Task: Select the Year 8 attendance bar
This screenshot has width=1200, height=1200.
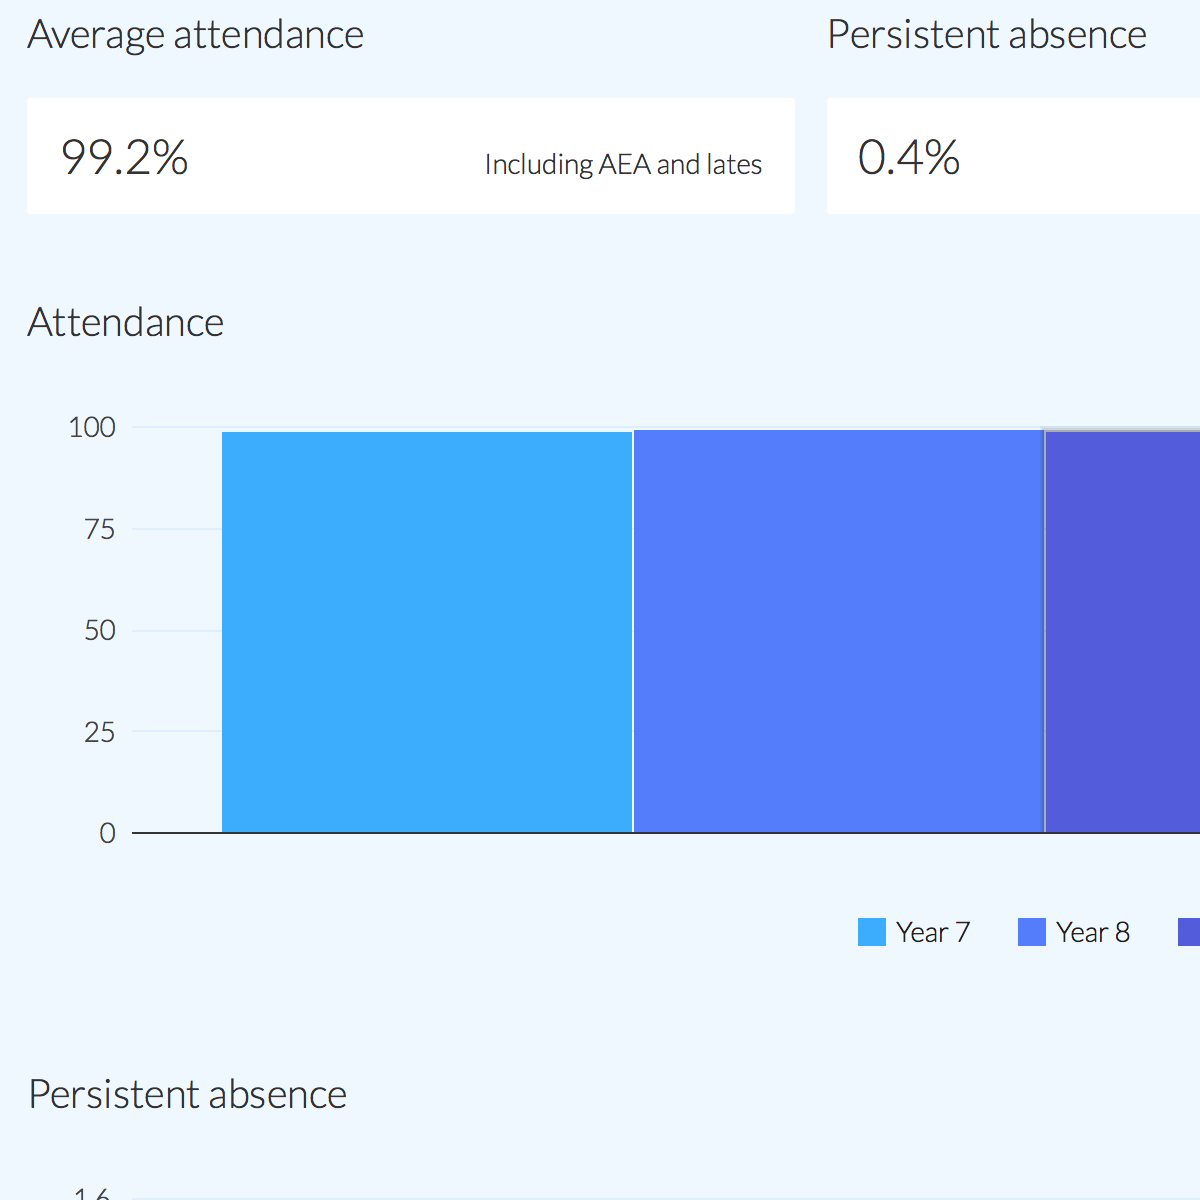Action: [839, 632]
